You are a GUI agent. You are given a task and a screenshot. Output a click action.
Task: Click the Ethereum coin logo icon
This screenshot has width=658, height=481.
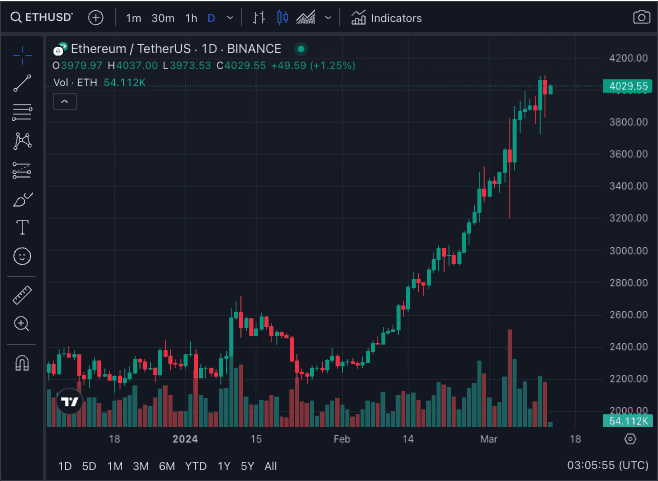pyautogui.click(x=60, y=49)
